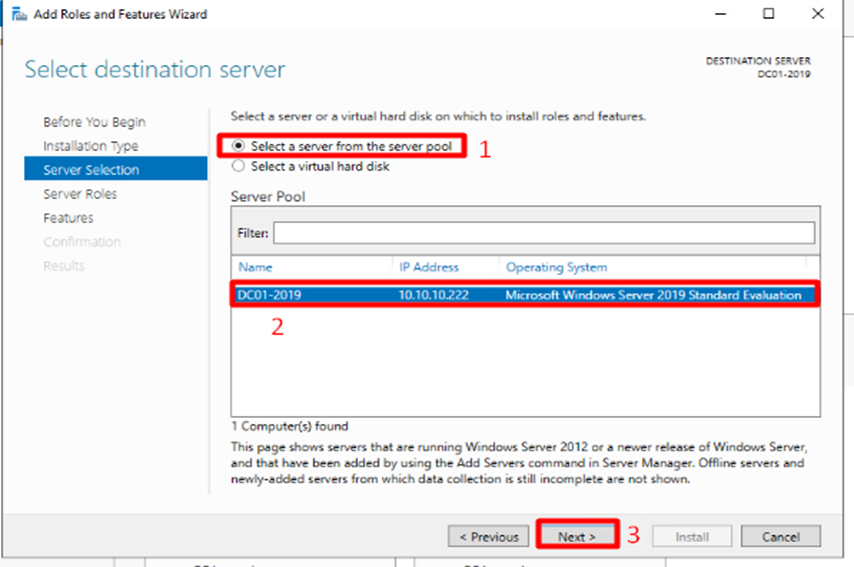Sort server pool by IP Address column

[428, 267]
